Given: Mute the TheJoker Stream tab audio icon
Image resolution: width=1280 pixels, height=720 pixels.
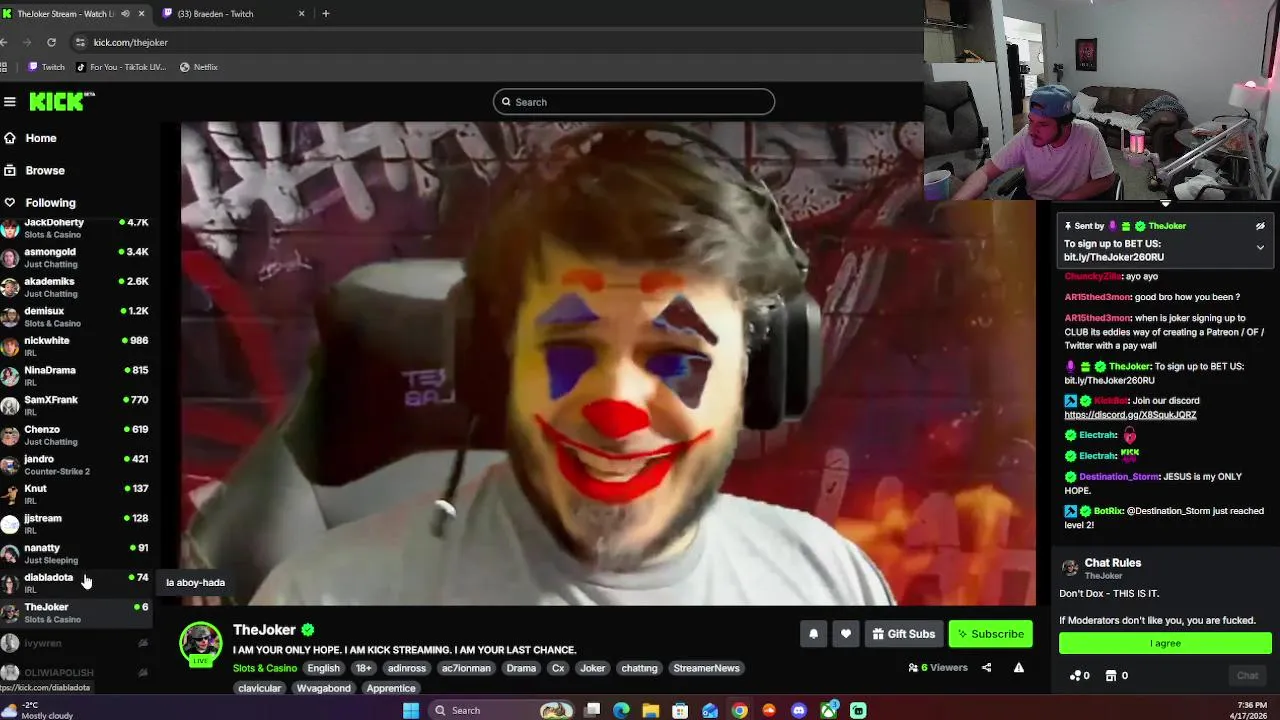Looking at the screenshot, I should tap(125, 14).
